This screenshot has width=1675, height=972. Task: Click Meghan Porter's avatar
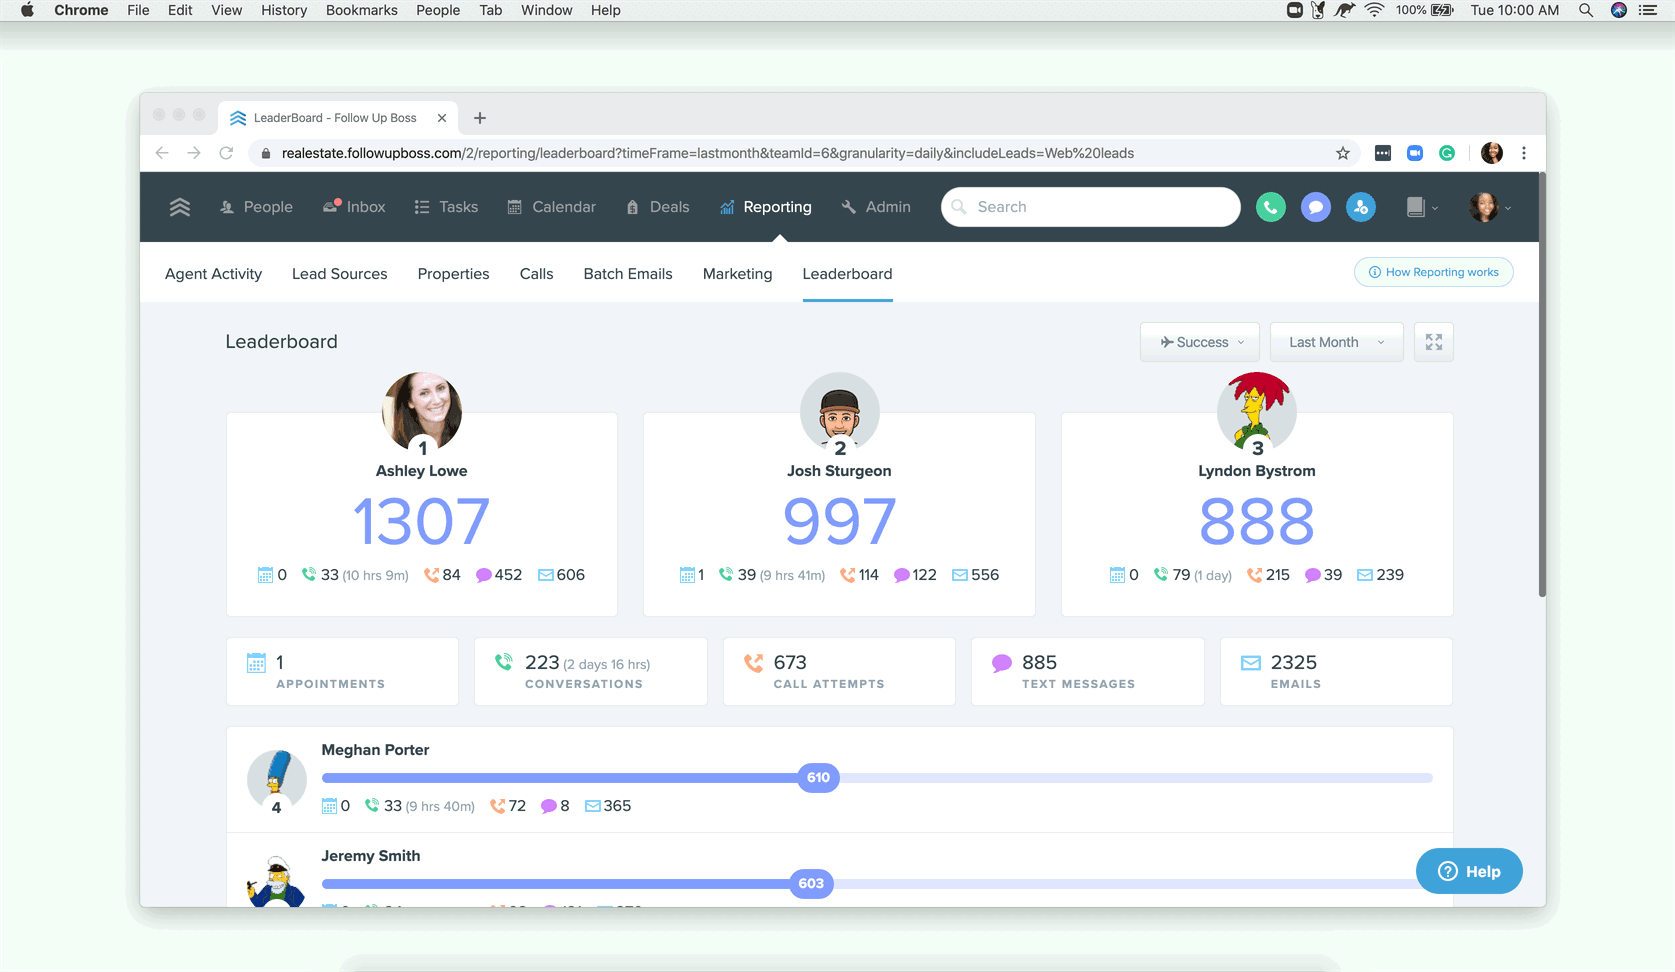point(276,779)
